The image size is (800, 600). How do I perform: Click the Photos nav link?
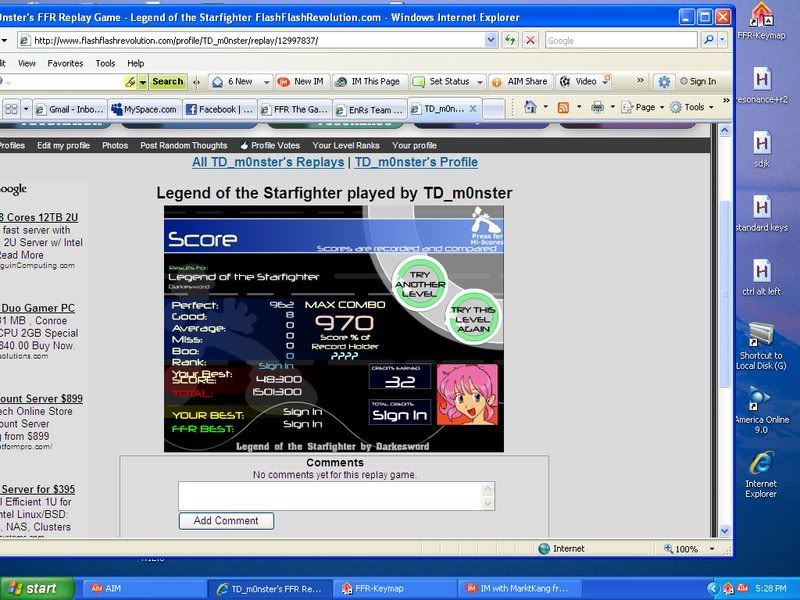pyautogui.click(x=115, y=145)
